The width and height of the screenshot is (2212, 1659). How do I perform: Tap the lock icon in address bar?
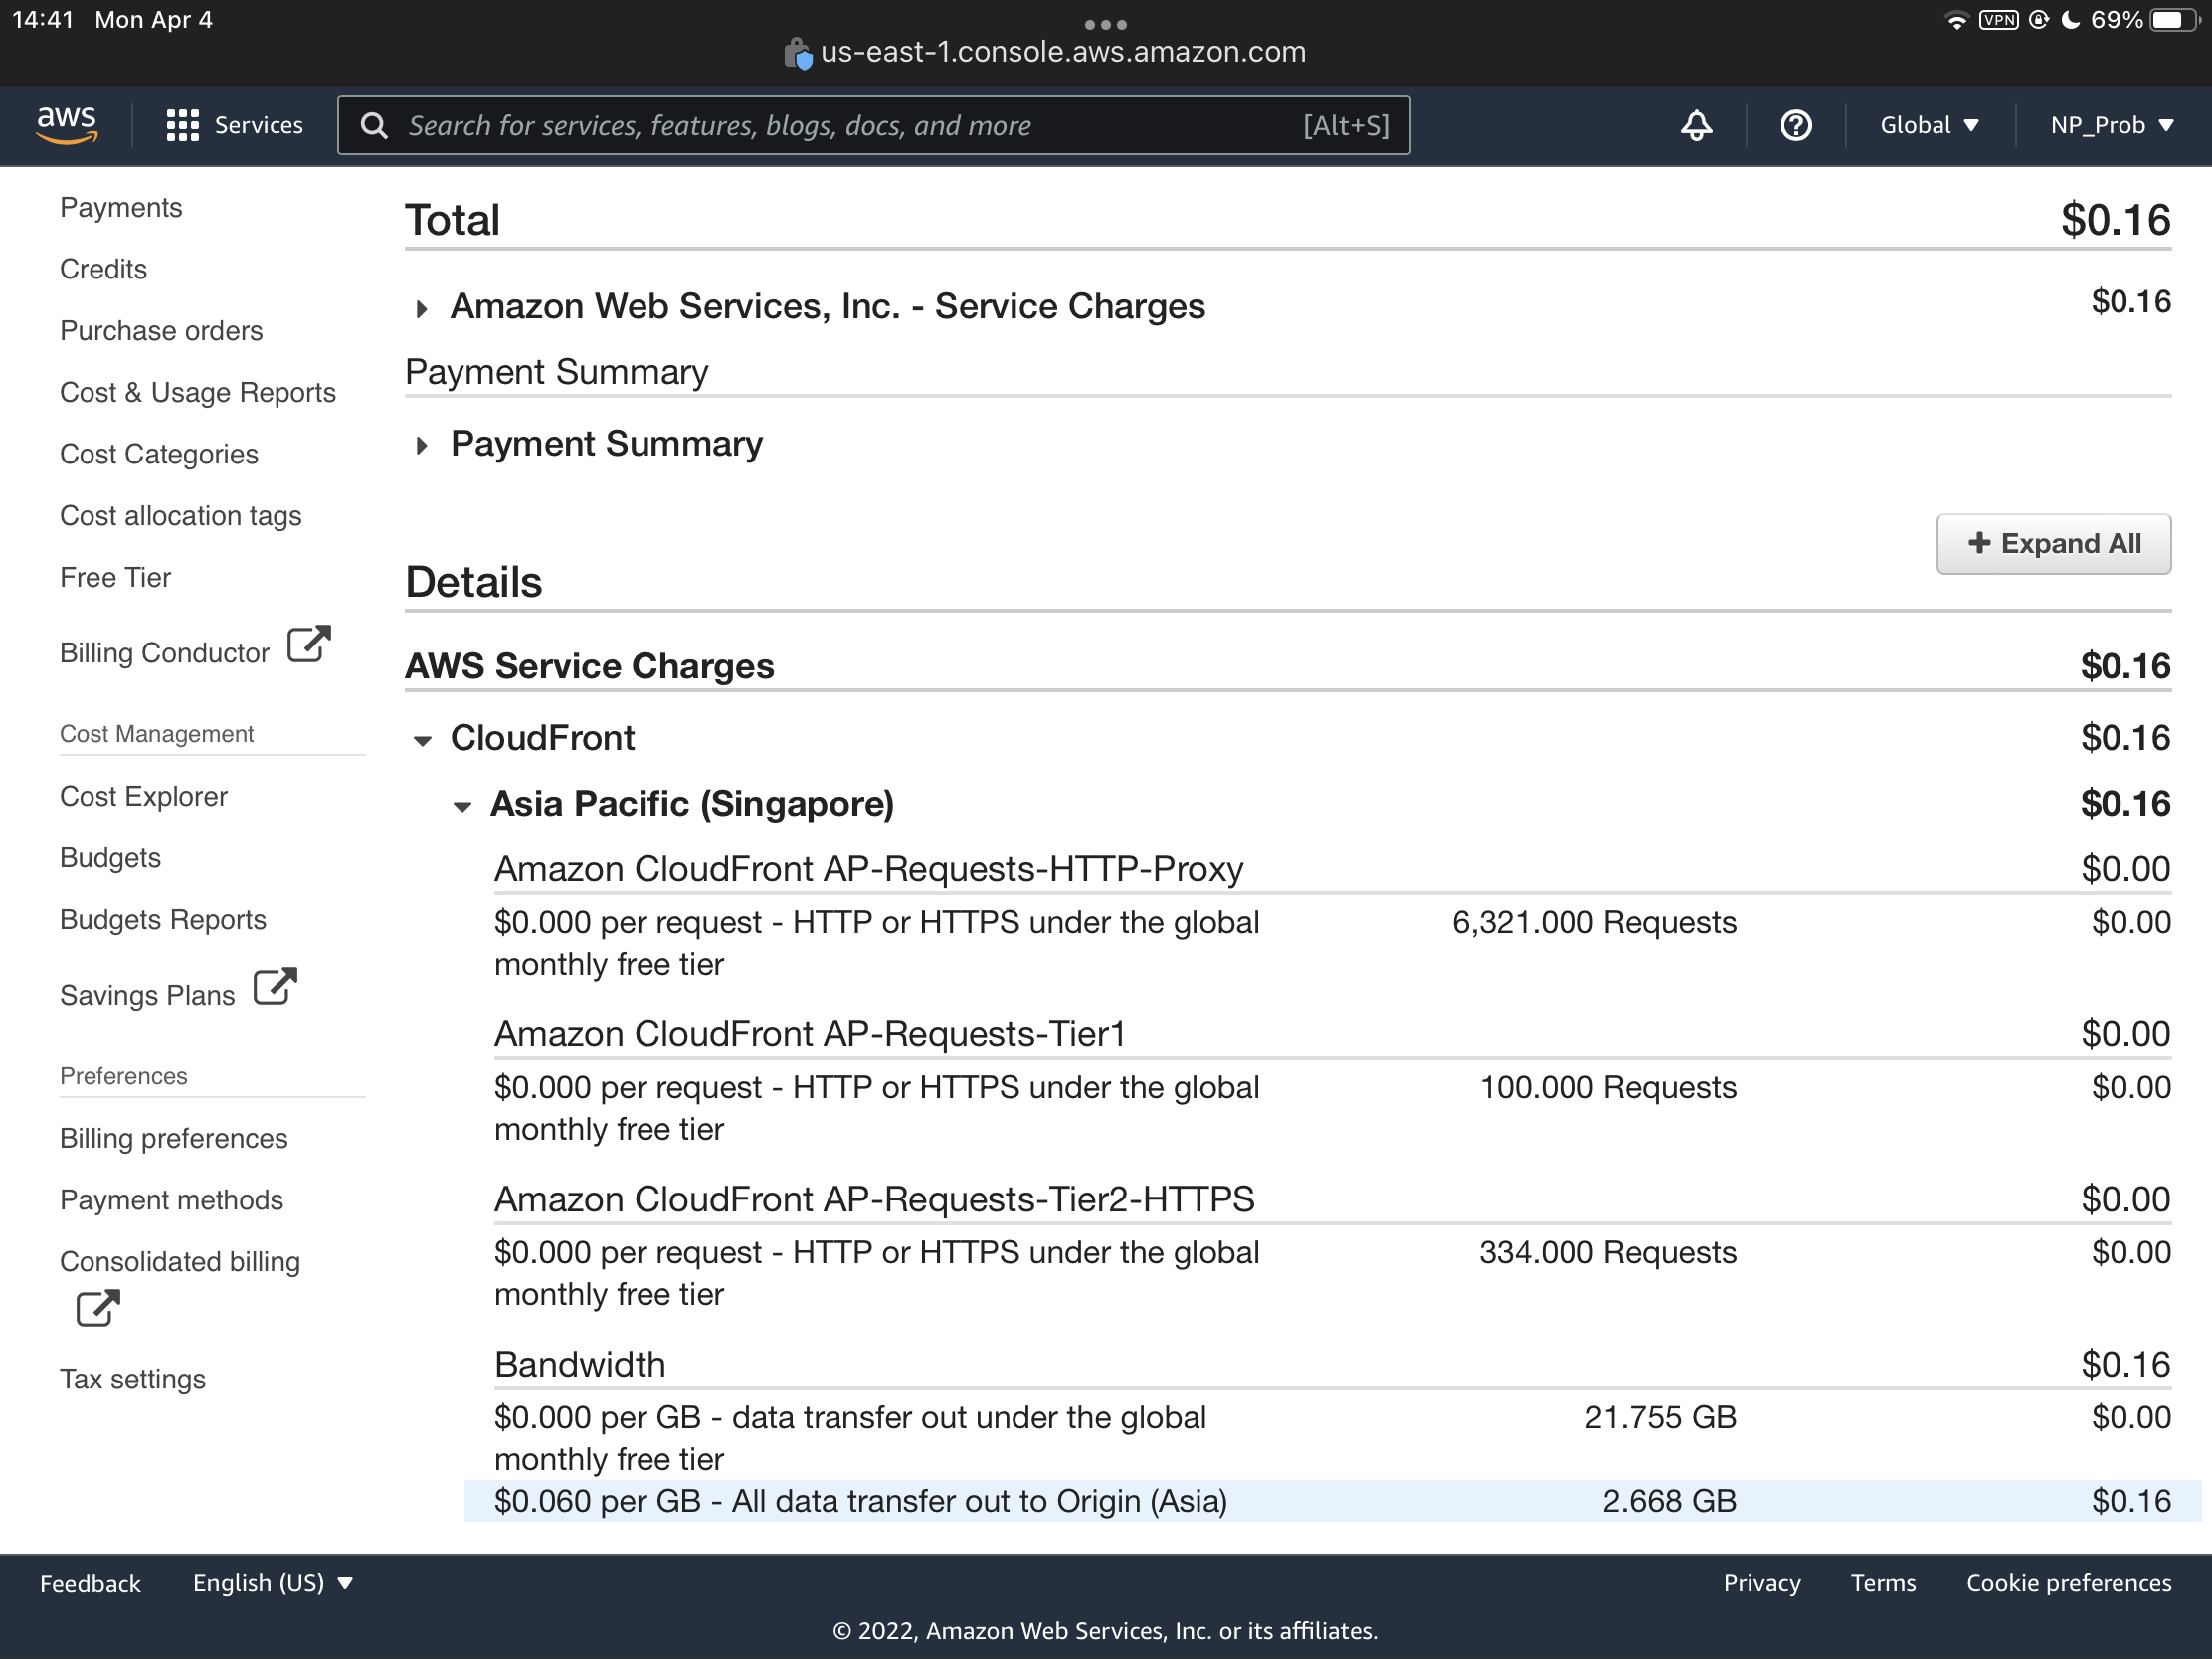pyautogui.click(x=797, y=53)
